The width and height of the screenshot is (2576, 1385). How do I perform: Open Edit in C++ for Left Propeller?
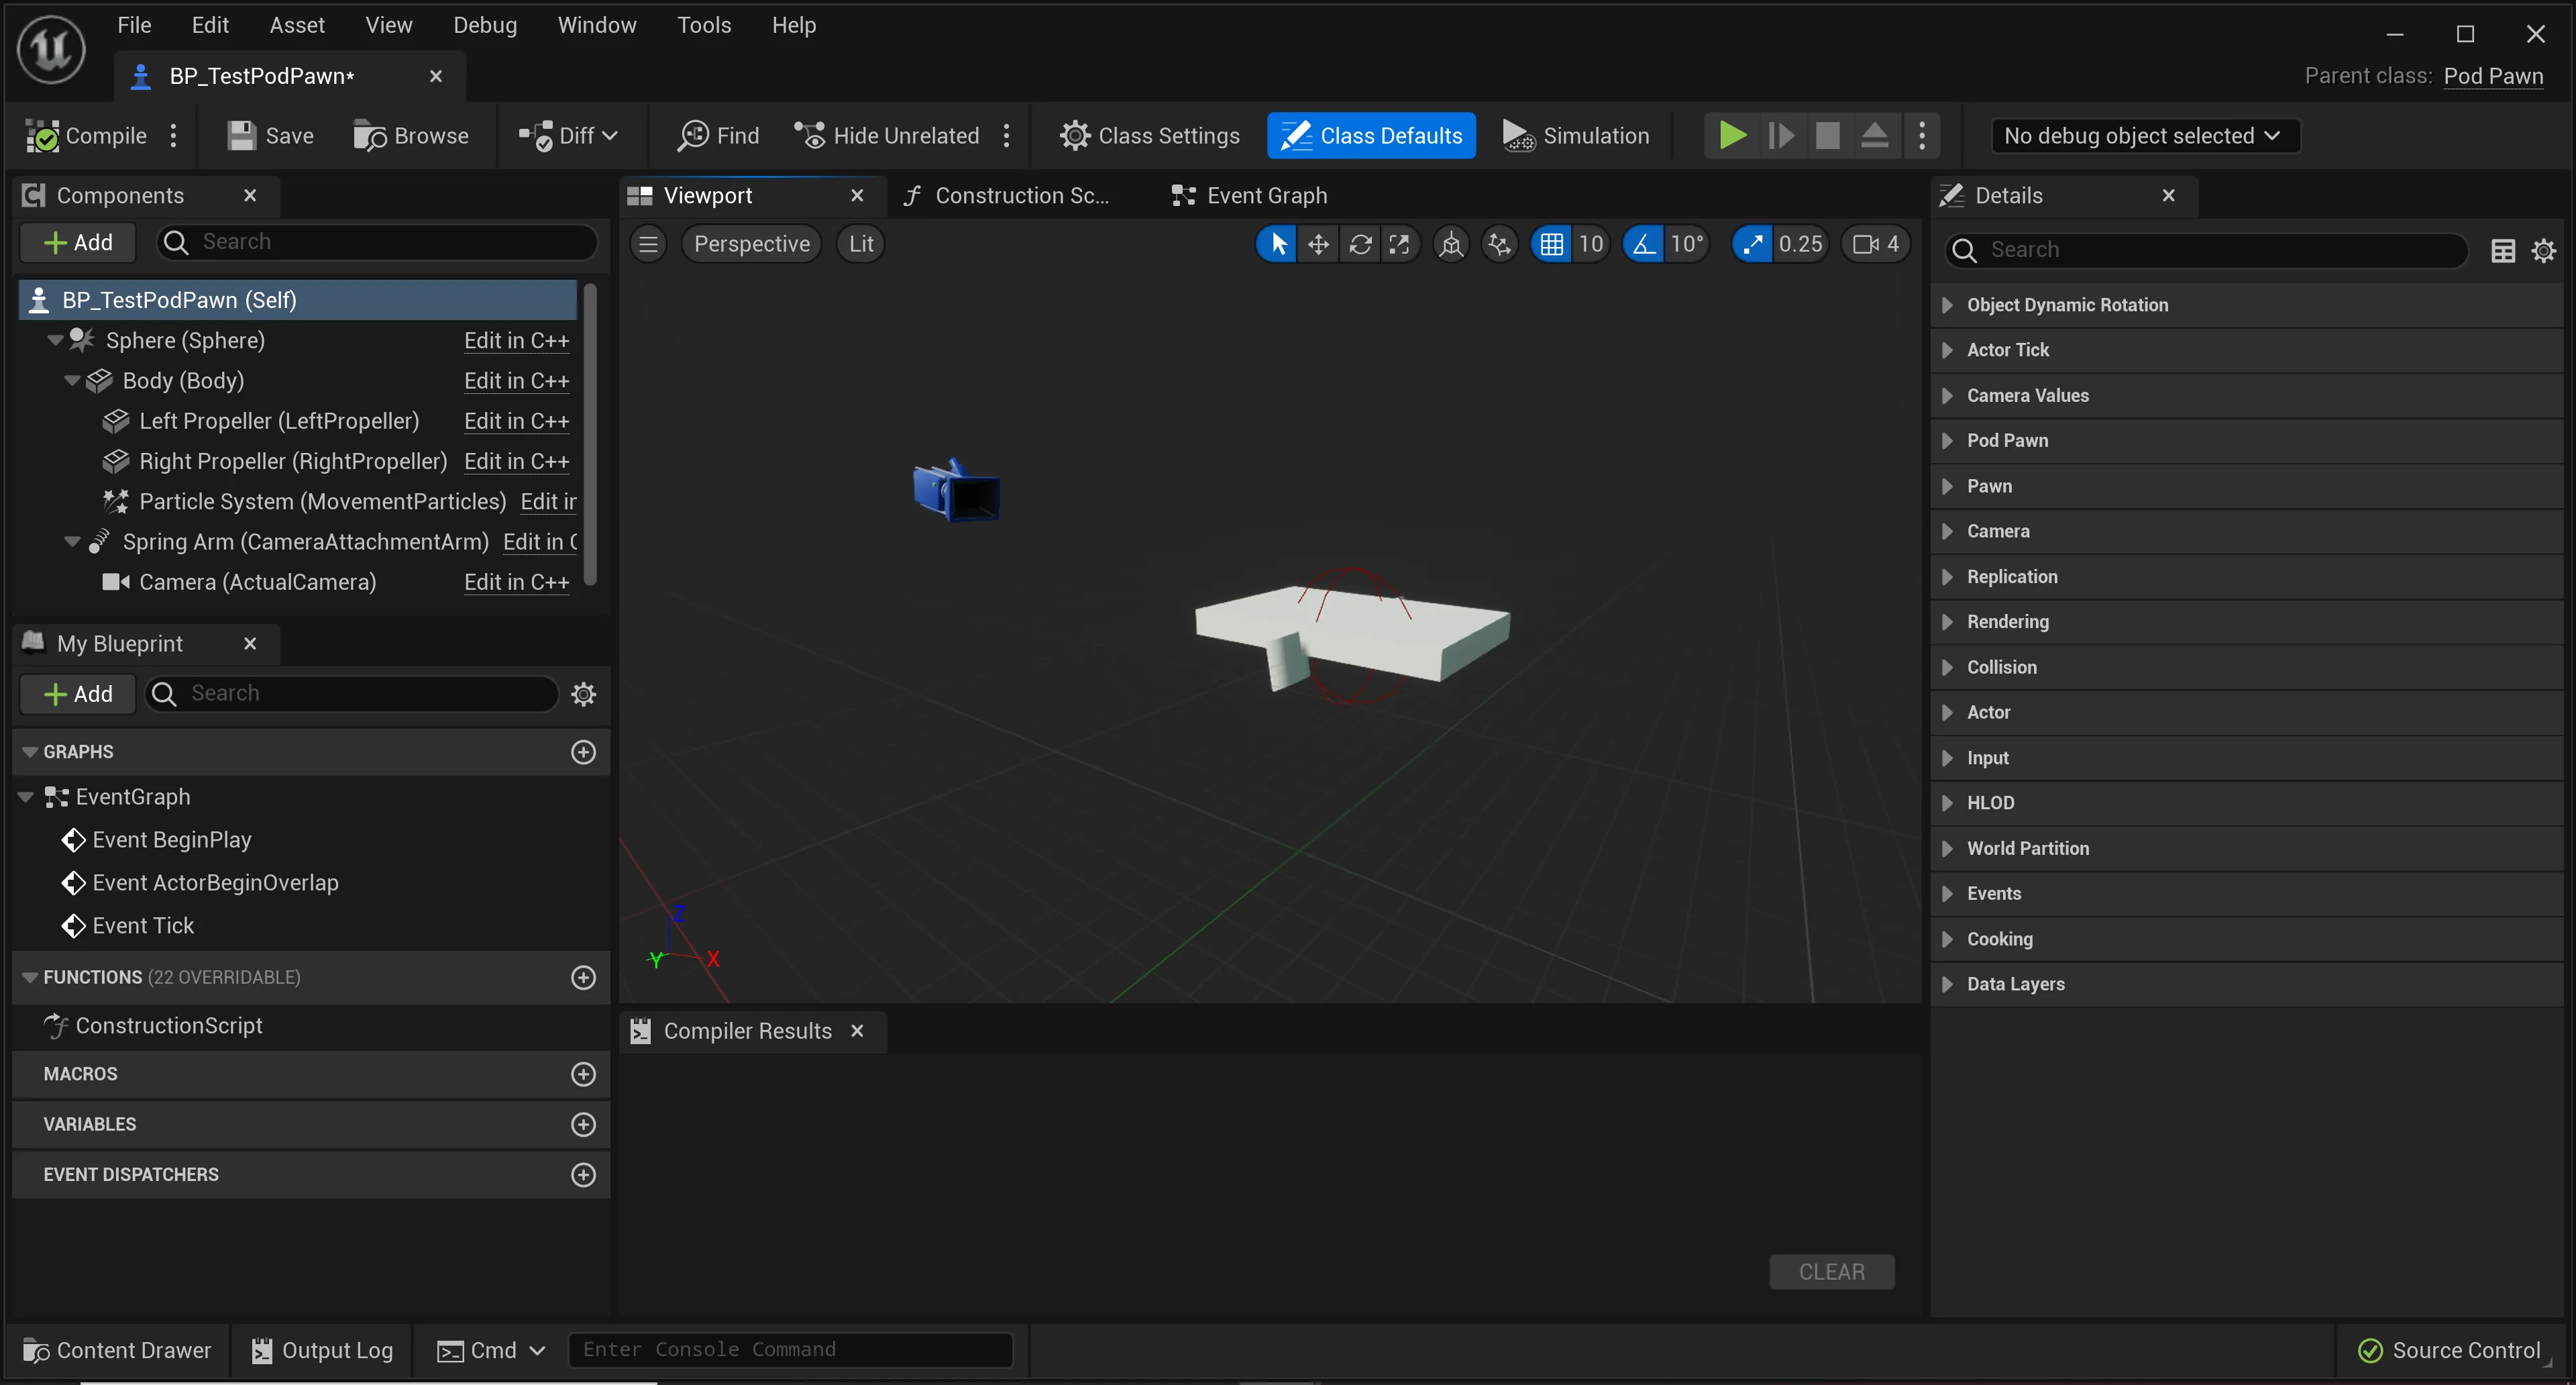point(516,421)
